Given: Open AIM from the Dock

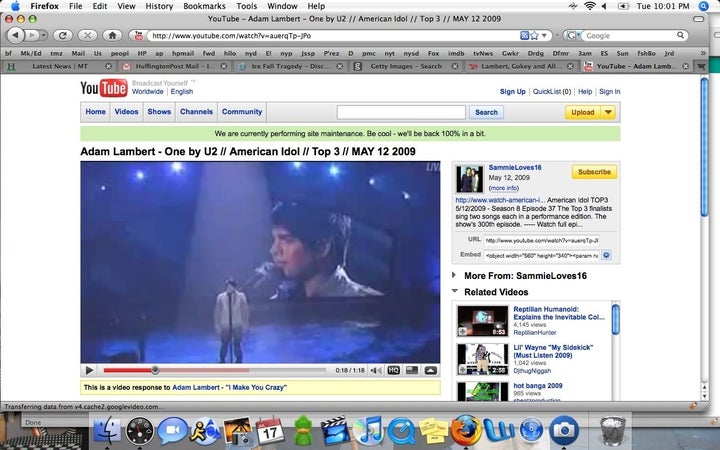Looking at the screenshot, I should pyautogui.click(x=205, y=431).
